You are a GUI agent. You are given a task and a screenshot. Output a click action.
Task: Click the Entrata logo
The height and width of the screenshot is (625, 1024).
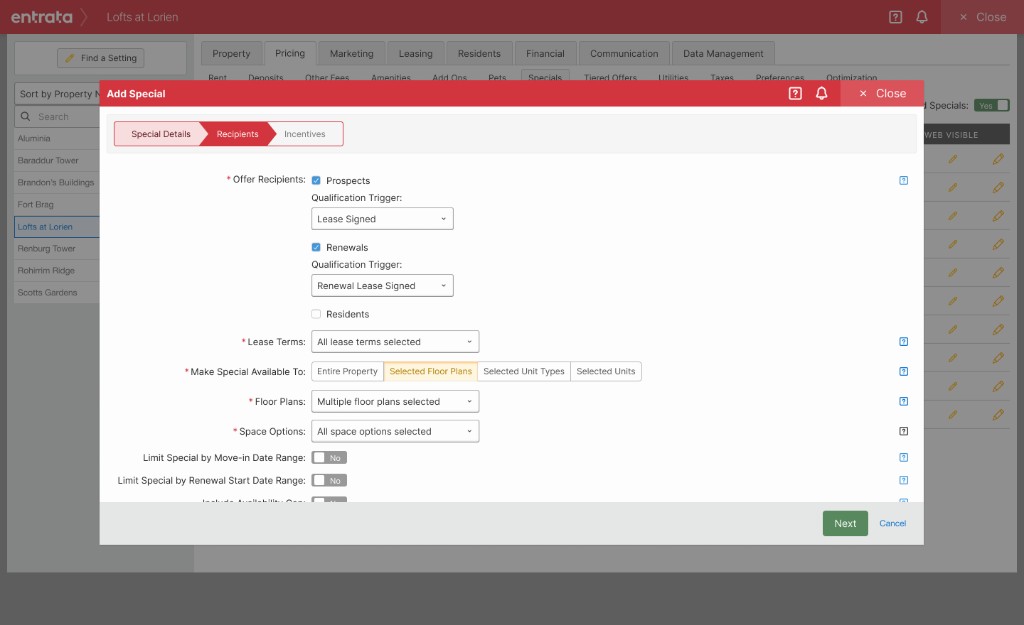[x=42, y=17]
